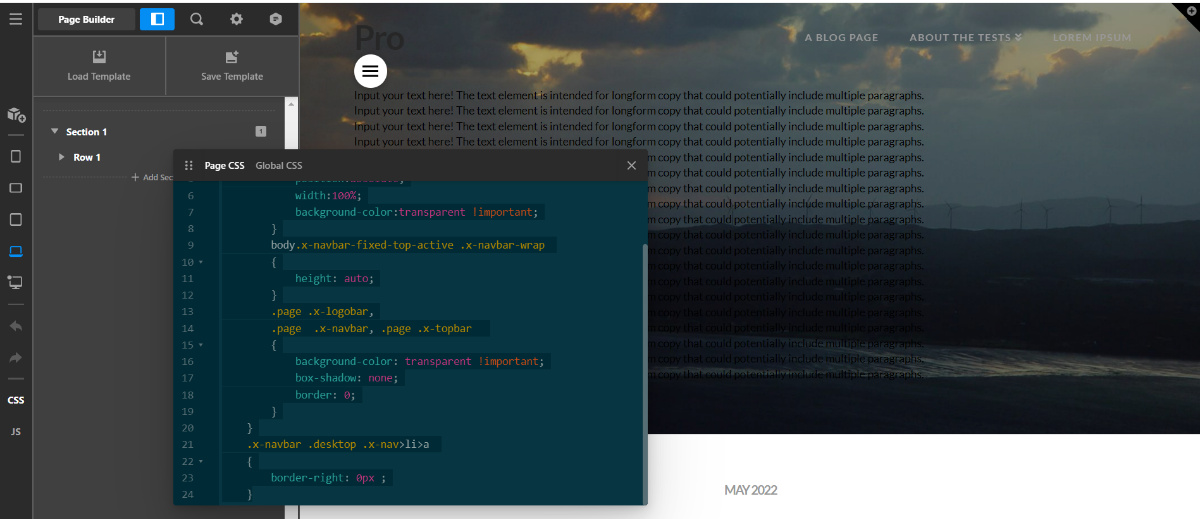
Task: Fold code block at line 15
Action: [200, 345]
